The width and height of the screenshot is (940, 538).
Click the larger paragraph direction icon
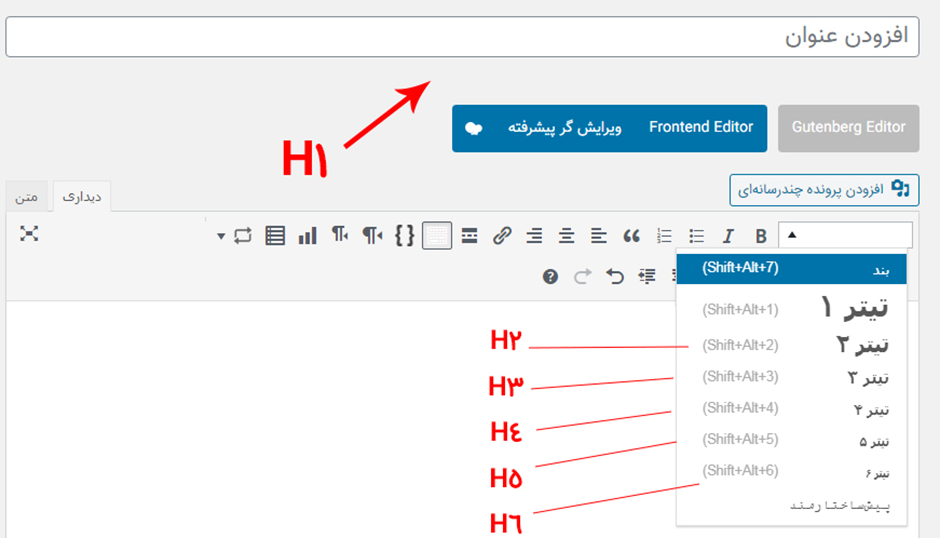point(372,236)
